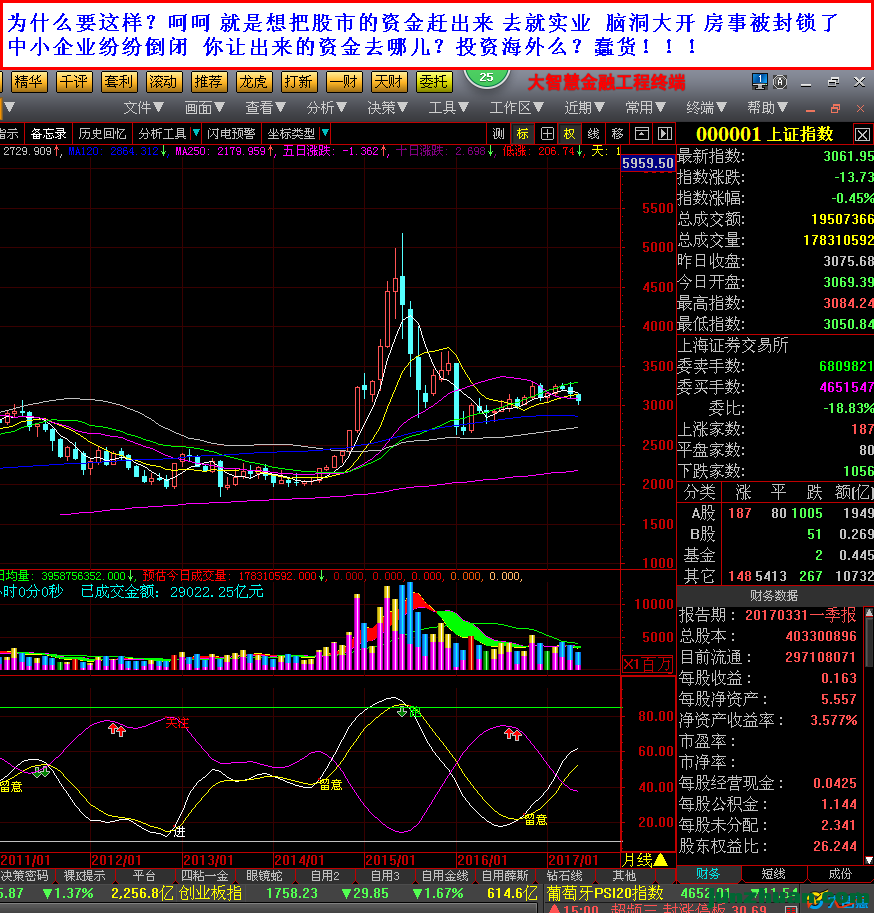The height and width of the screenshot is (913, 874).
Task: Open the 画面 menu
Action: coord(204,108)
